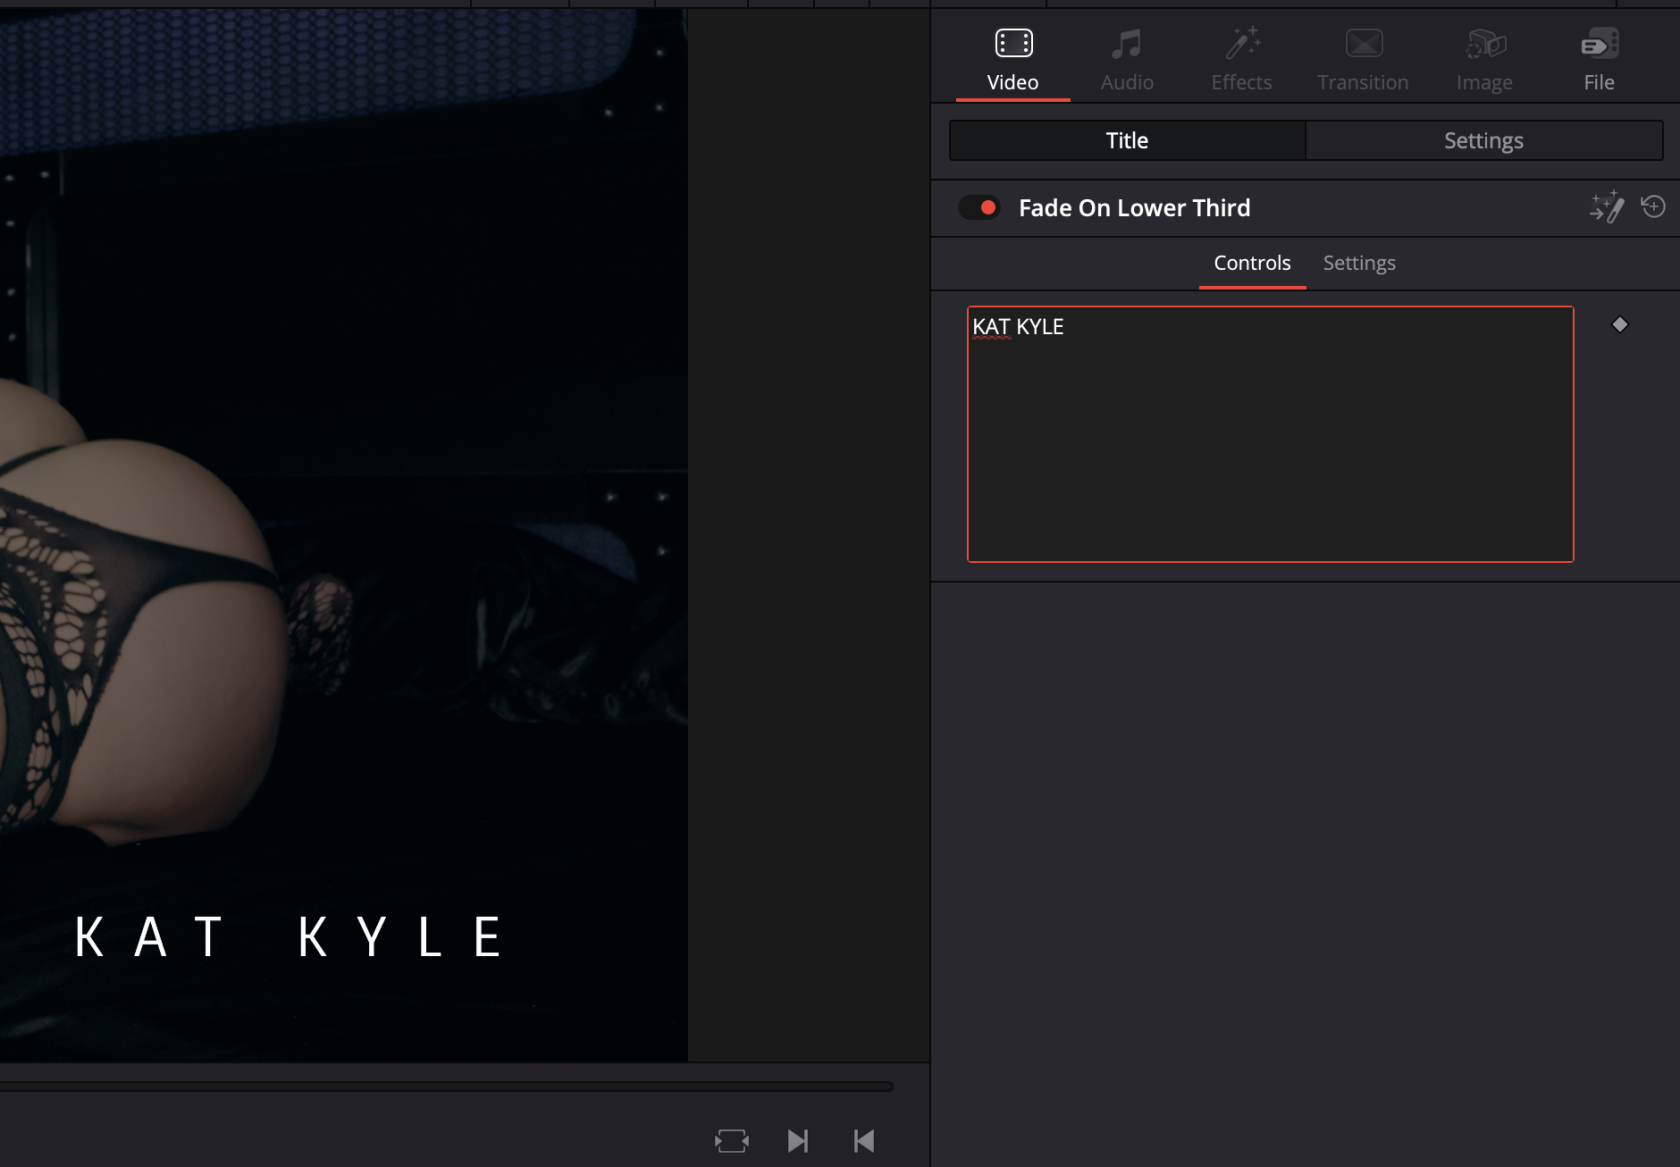This screenshot has height=1167, width=1680.
Task: Open Settings tab next to Controls
Action: point(1359,263)
